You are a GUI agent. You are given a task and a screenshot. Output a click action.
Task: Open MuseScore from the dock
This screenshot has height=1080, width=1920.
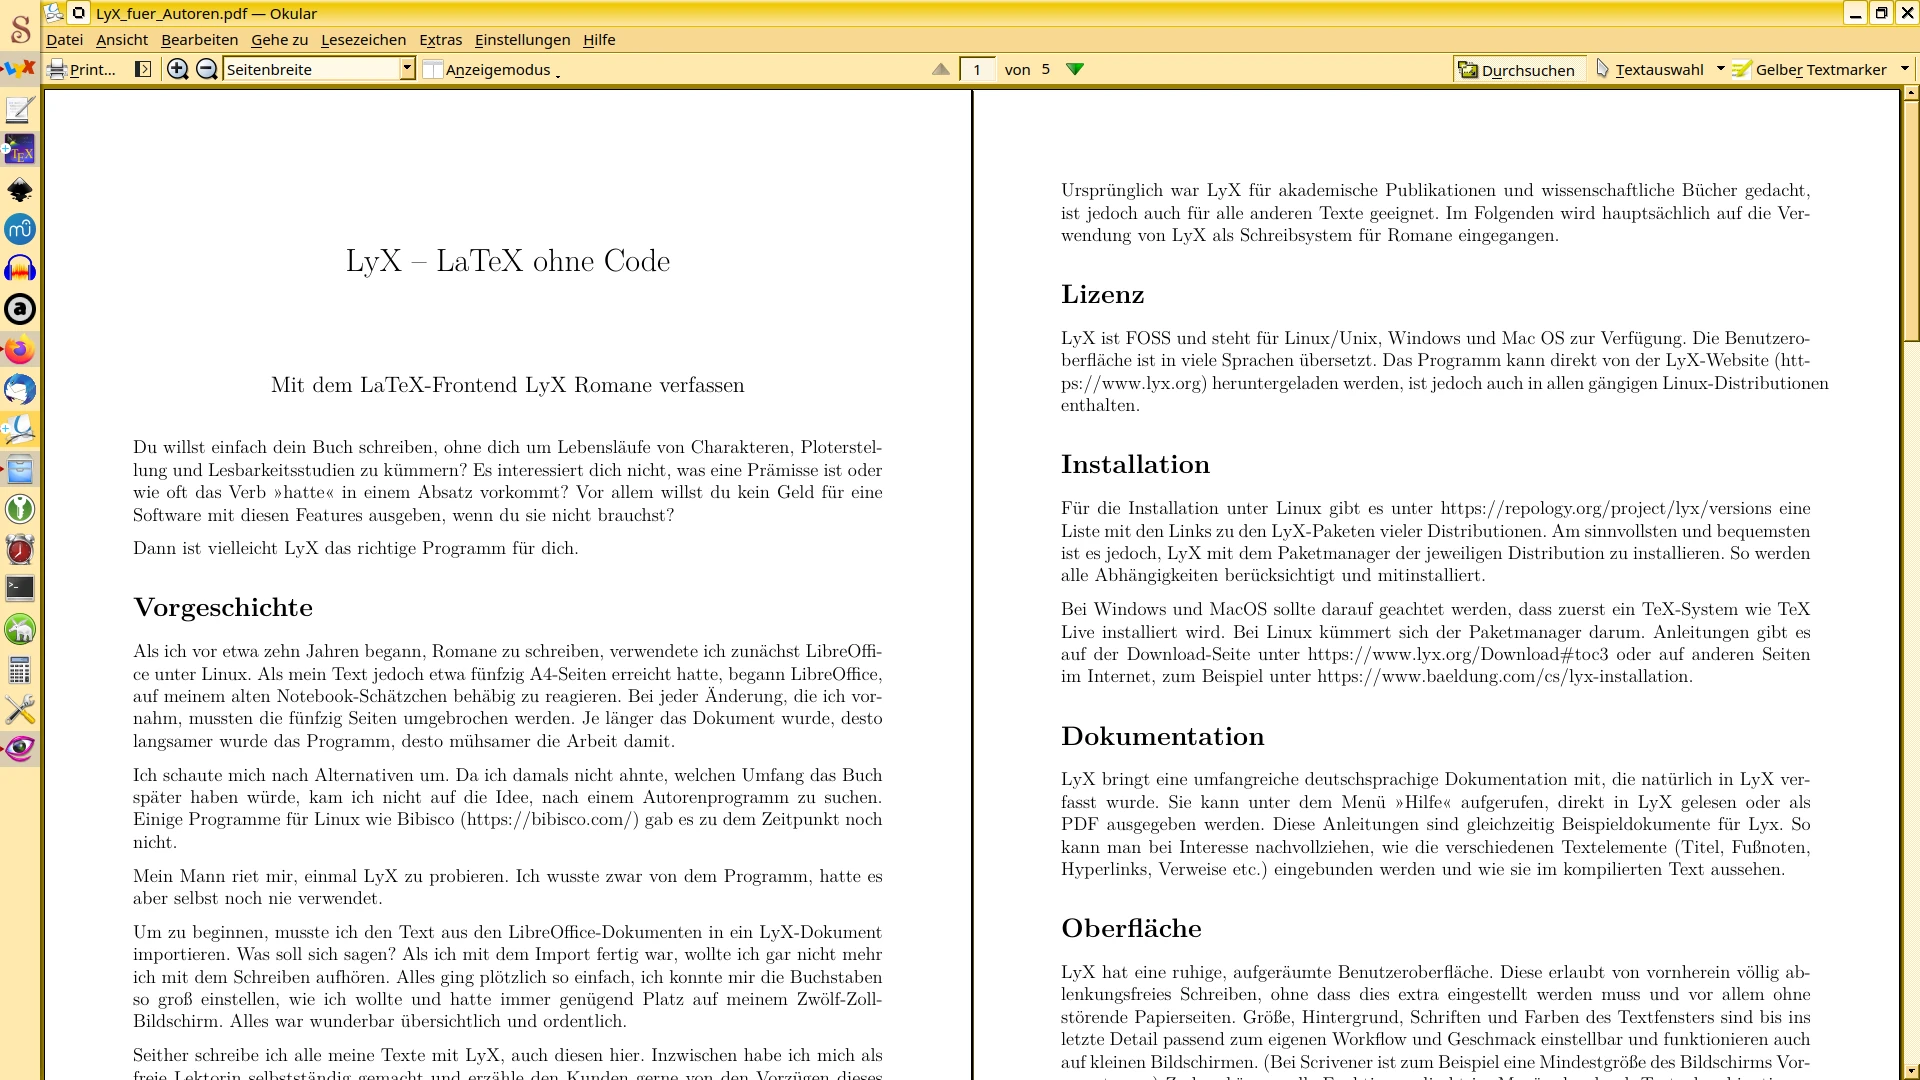tap(20, 230)
